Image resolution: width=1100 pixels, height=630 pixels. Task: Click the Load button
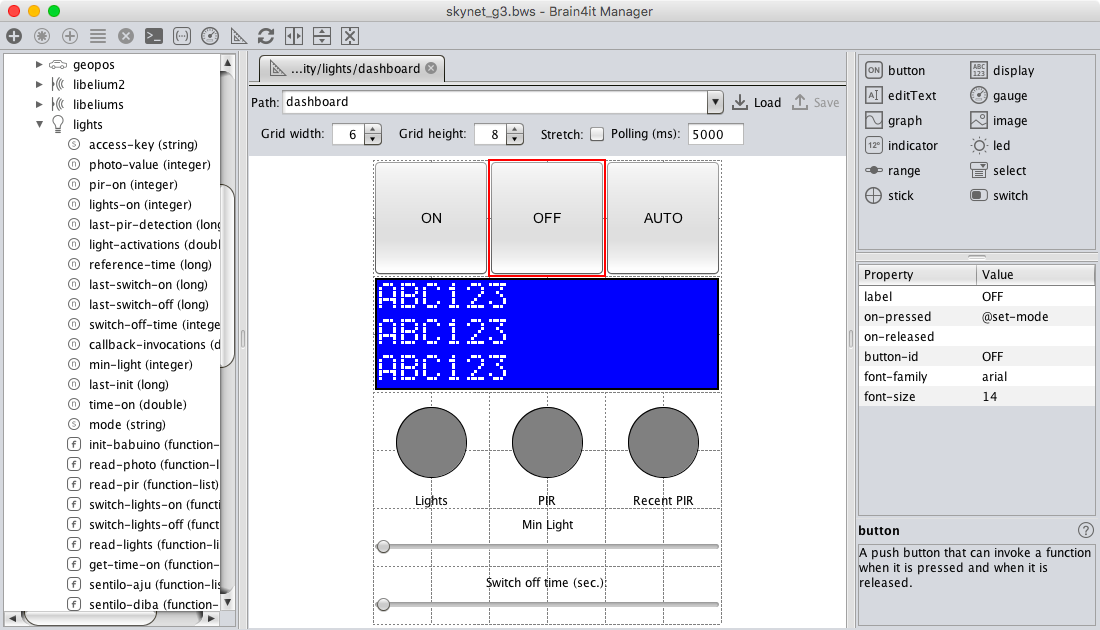[x=756, y=102]
